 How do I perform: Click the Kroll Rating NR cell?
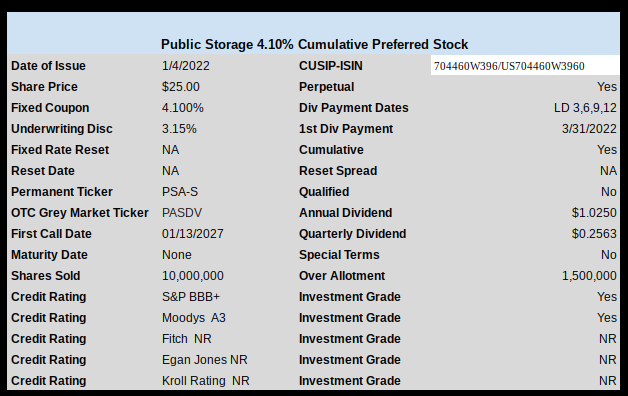(x=205, y=381)
